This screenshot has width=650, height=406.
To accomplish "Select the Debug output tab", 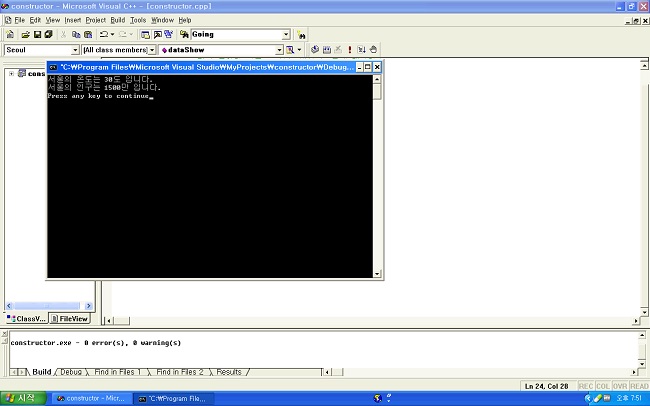I will click(70, 372).
